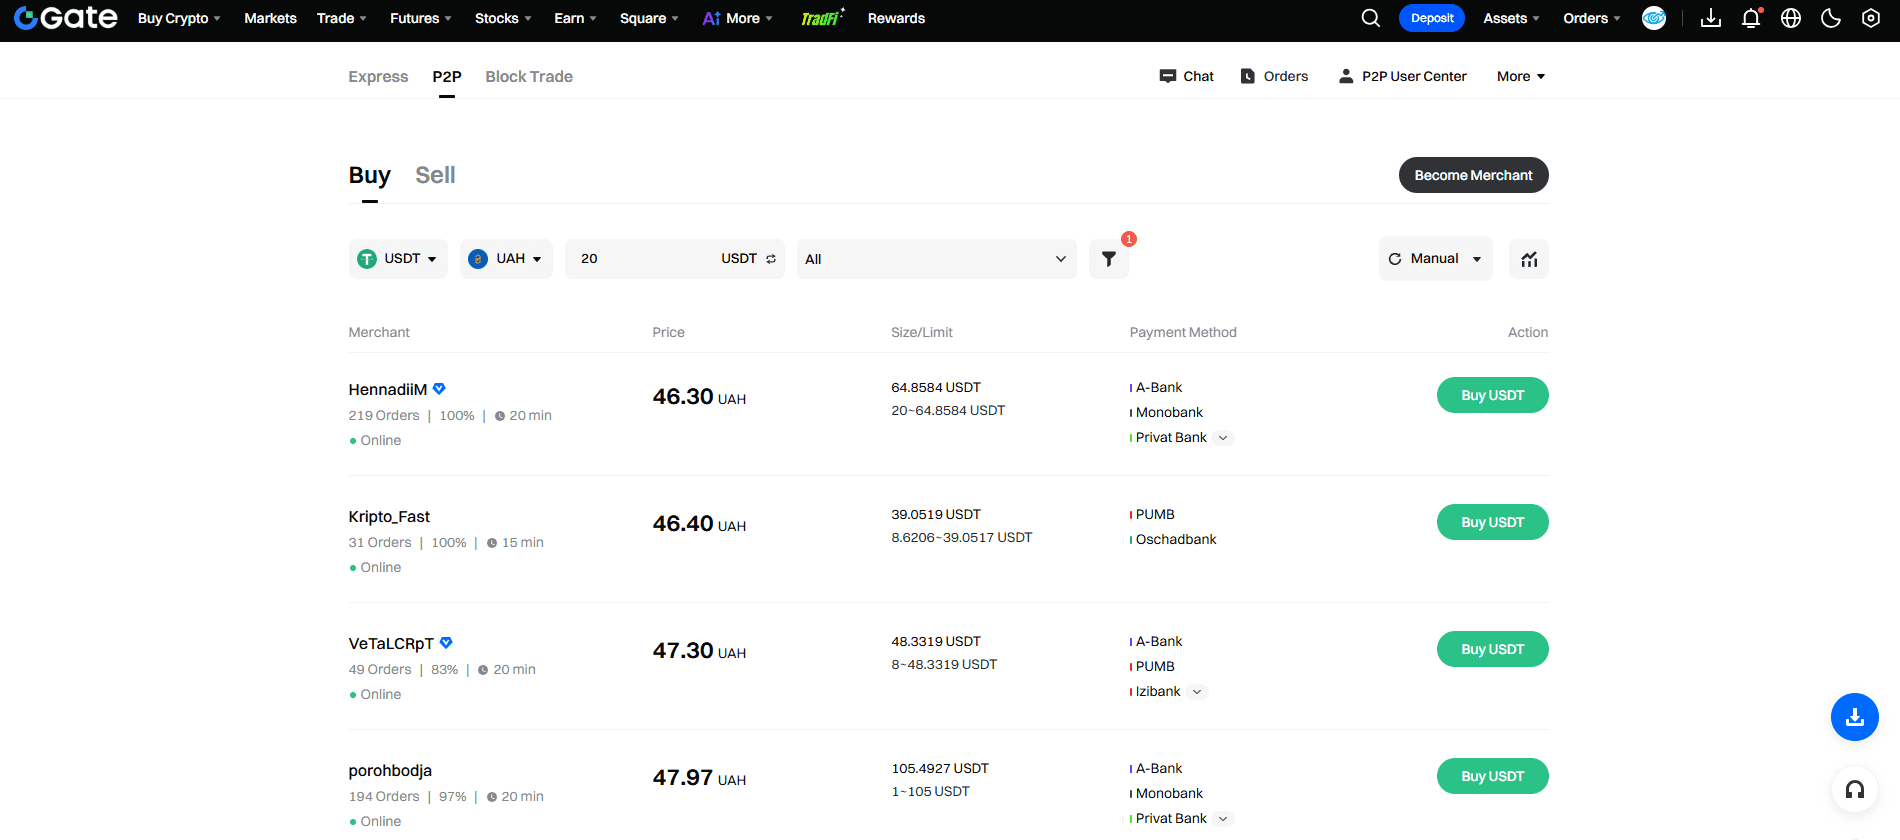Click the 47.97 UAH price
The width and height of the screenshot is (1900, 840).
[x=699, y=778]
